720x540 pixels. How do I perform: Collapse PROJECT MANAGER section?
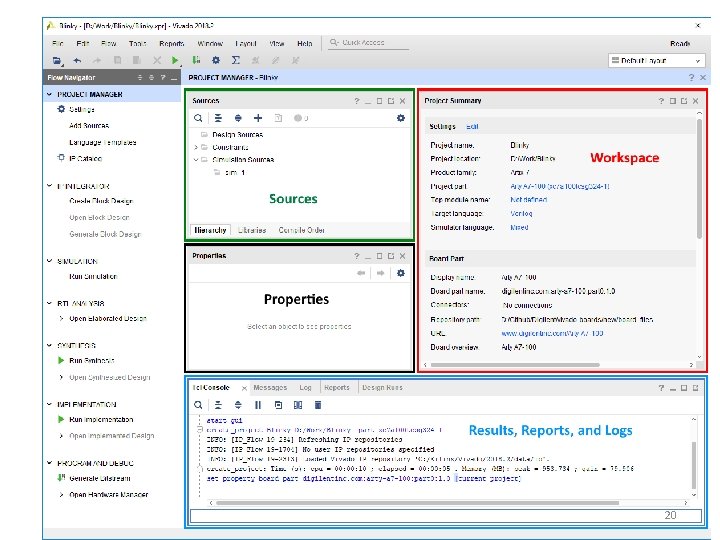point(50,94)
